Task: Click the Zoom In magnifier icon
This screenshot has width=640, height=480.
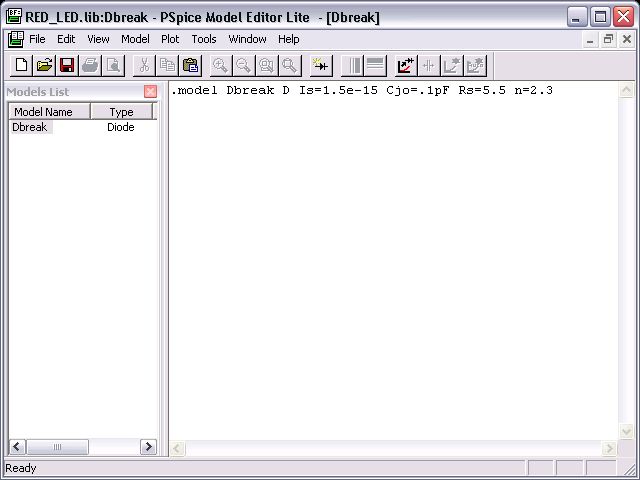Action: (x=221, y=65)
